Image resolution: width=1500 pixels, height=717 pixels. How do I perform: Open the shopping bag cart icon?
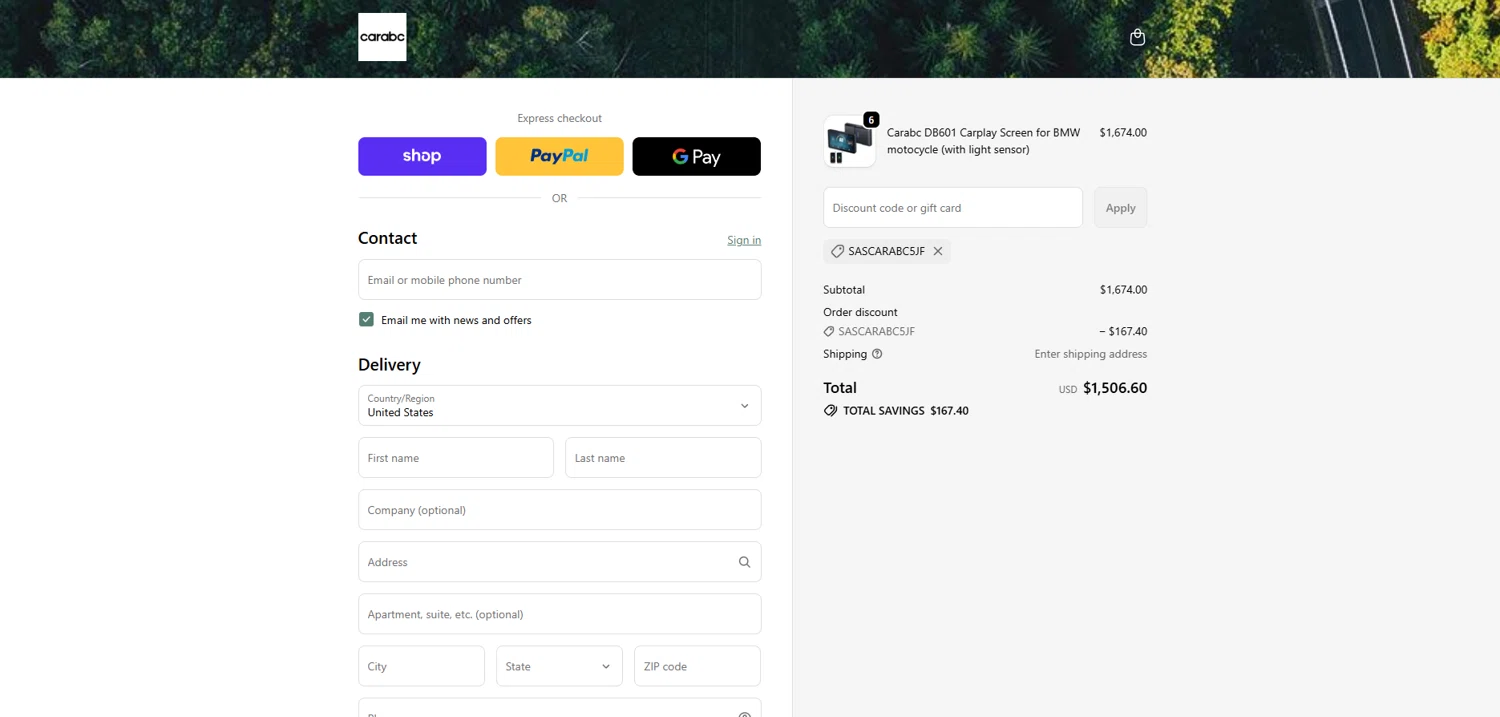[1137, 37]
